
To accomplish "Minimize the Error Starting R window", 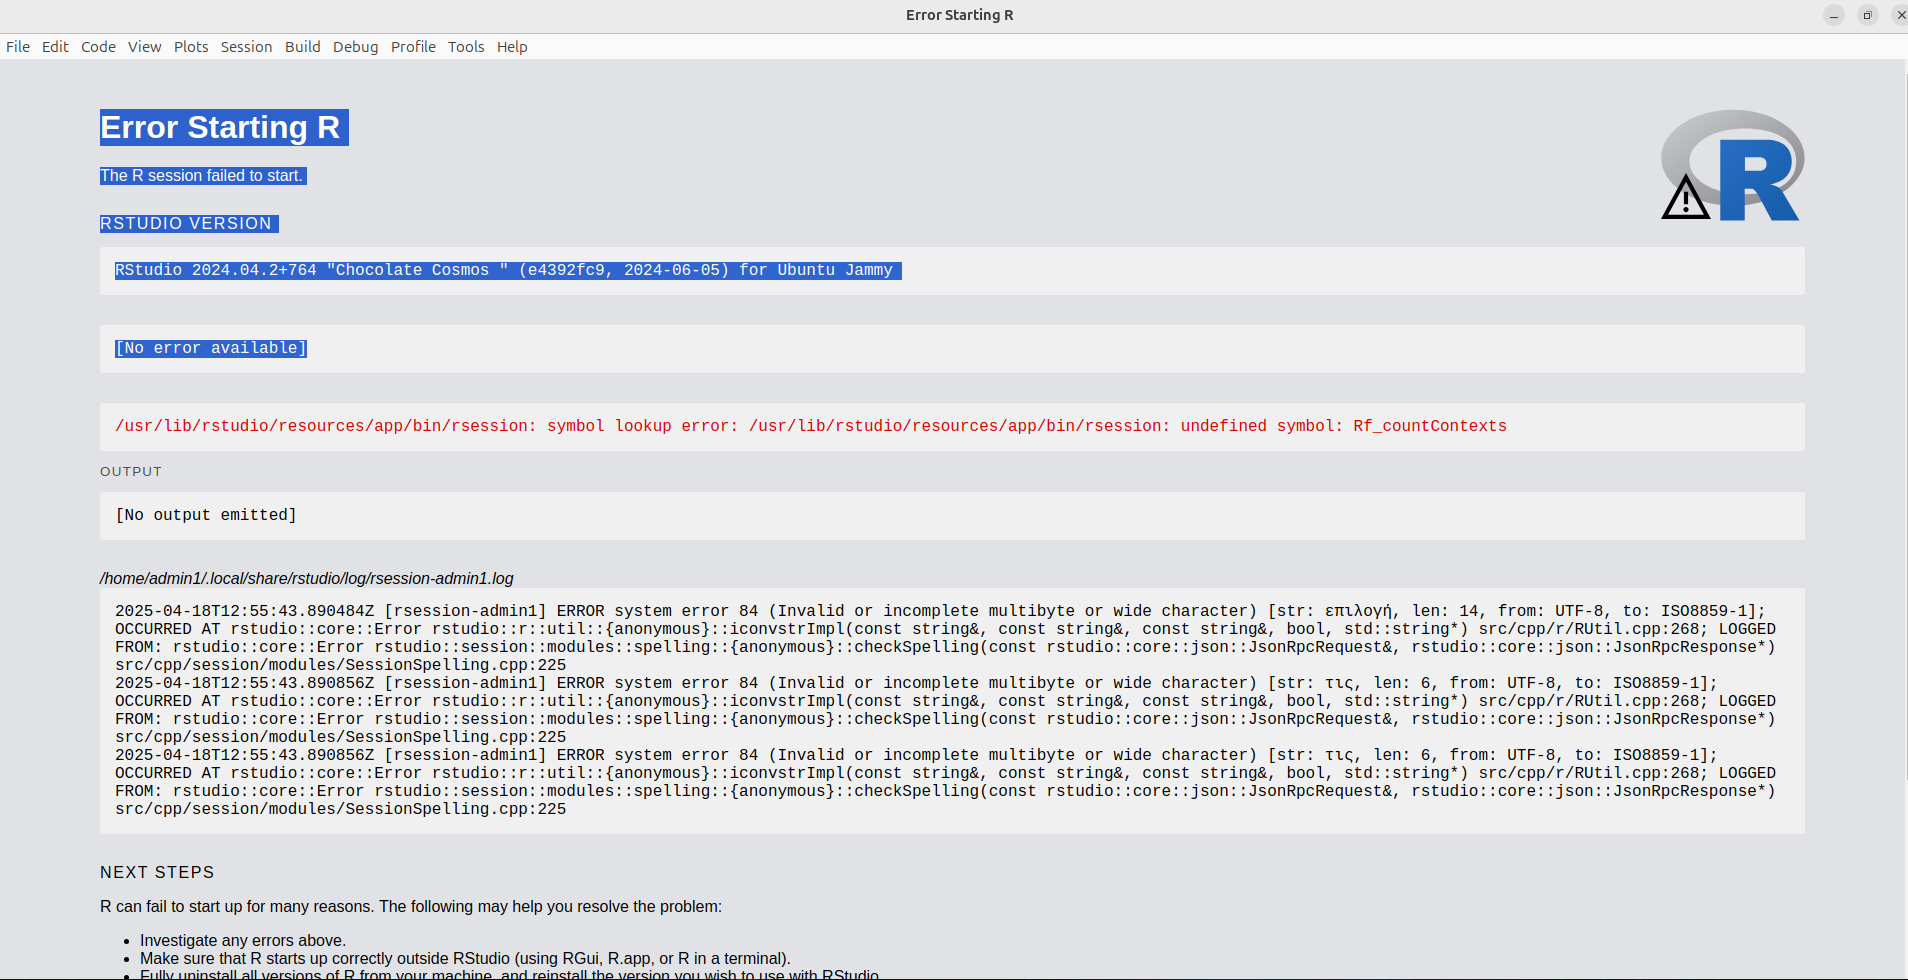I will tap(1834, 16).
